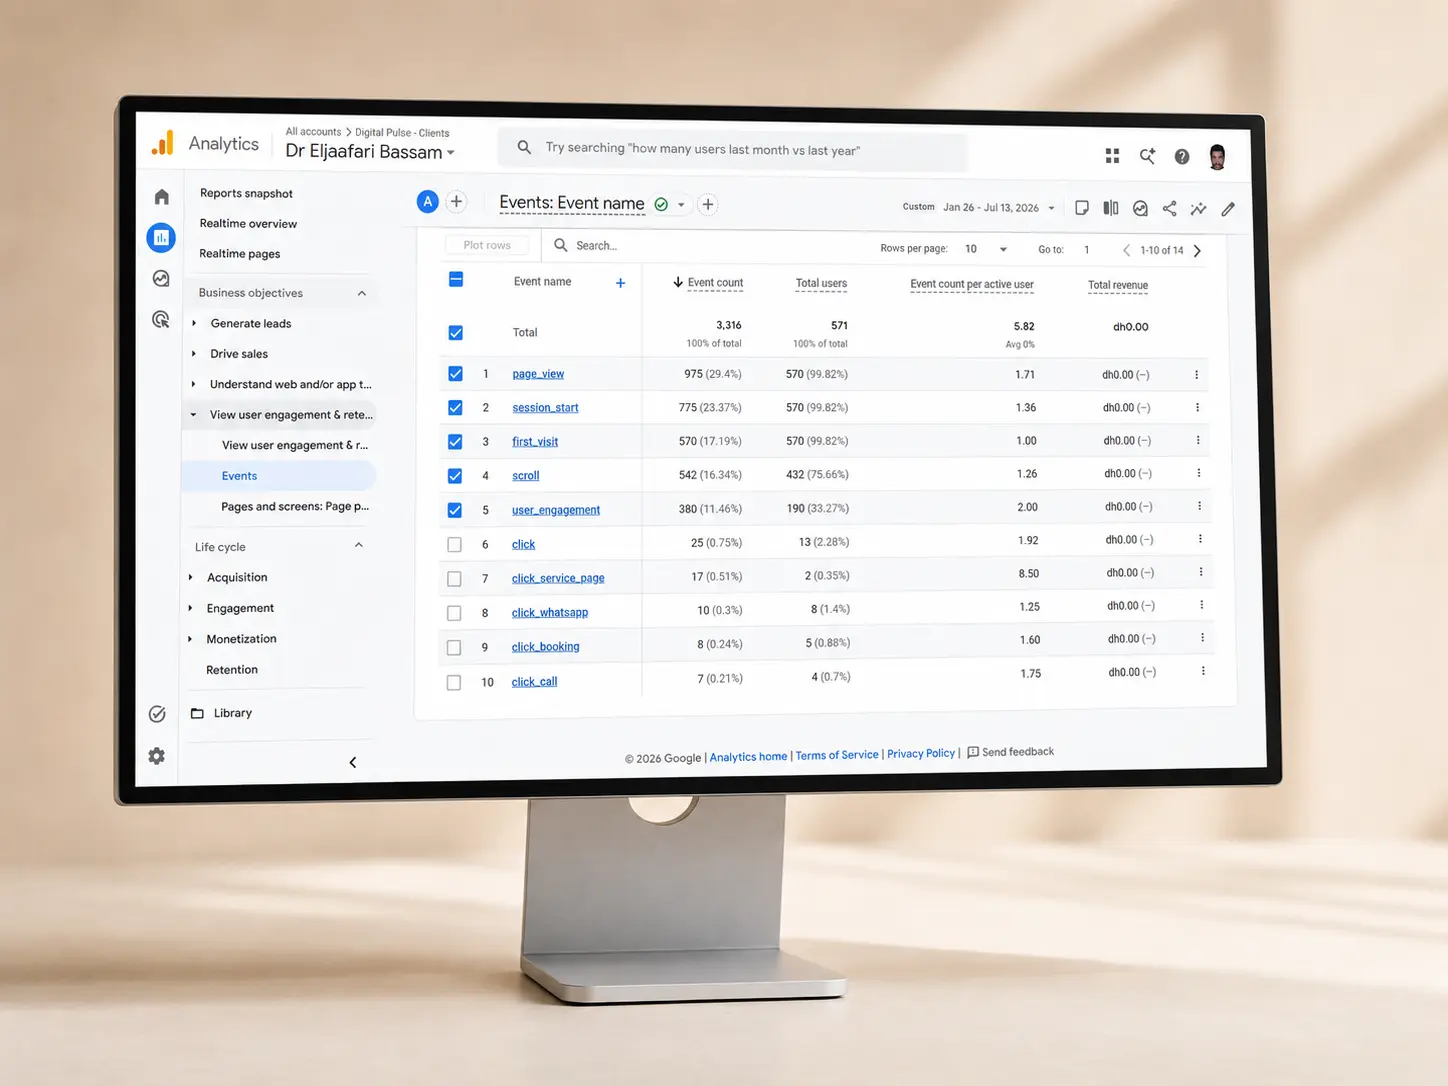
Task: Open Admin settings gear icon
Action: 157,756
